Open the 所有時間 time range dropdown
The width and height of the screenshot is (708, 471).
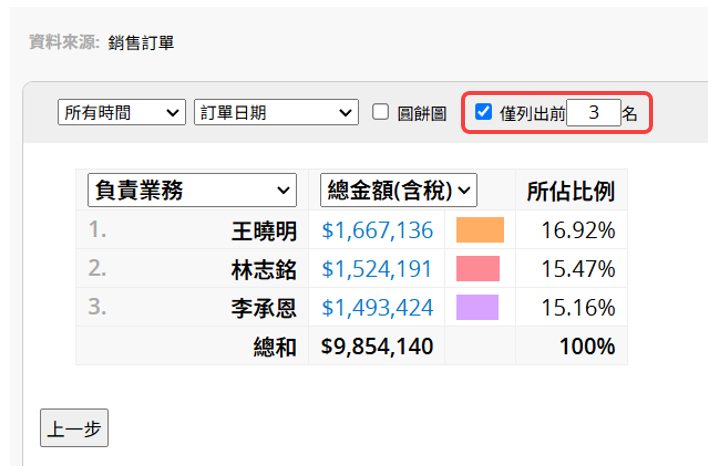(122, 113)
